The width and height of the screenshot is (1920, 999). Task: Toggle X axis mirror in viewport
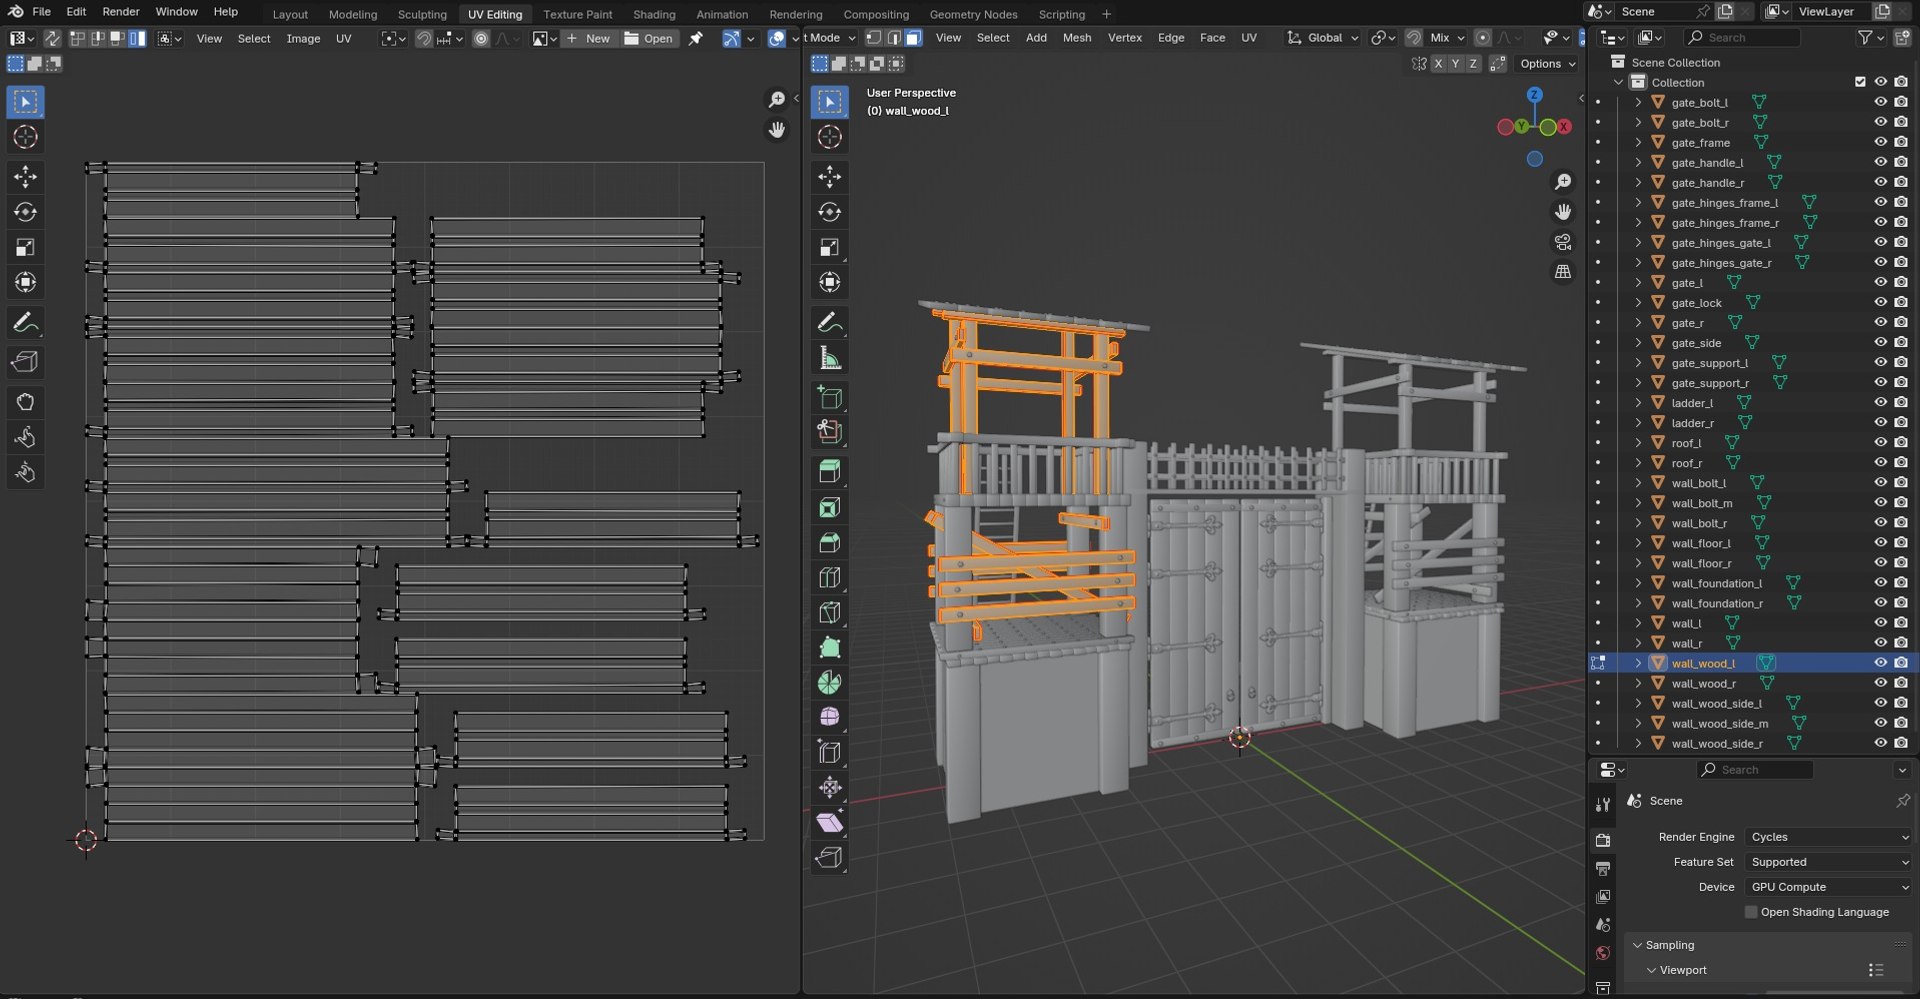1438,63
